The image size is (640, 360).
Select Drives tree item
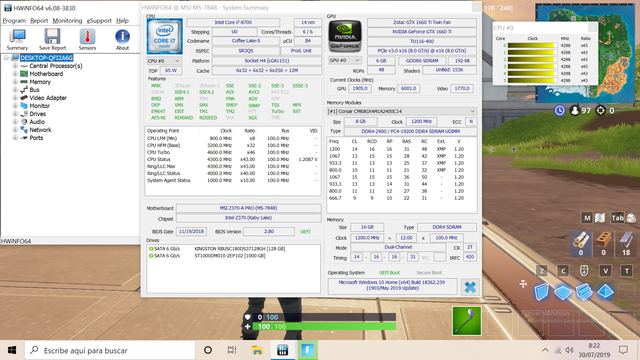[x=38, y=114]
